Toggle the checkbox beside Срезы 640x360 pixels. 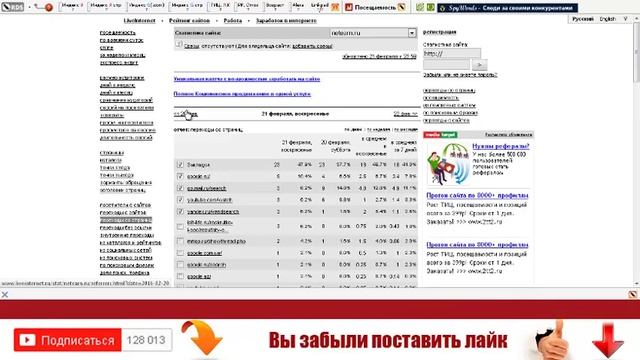coord(179,44)
